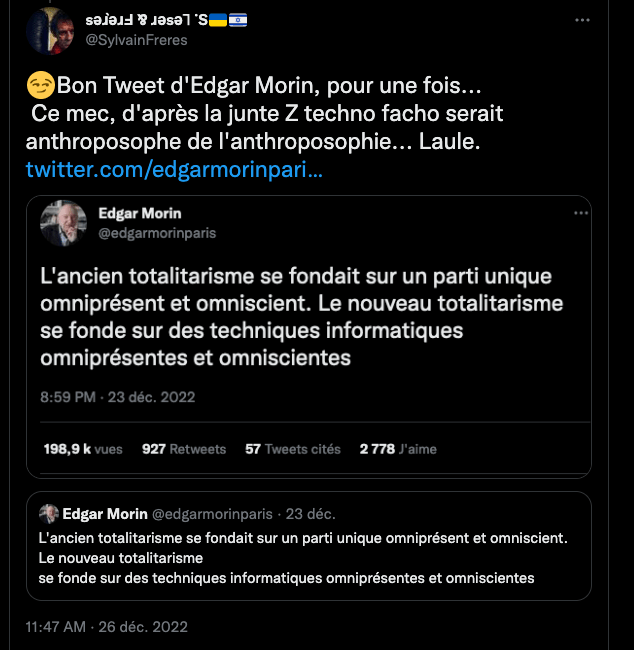Click the Israel flag emoji in the display name
This screenshot has height=650, width=634.
pos(238,20)
